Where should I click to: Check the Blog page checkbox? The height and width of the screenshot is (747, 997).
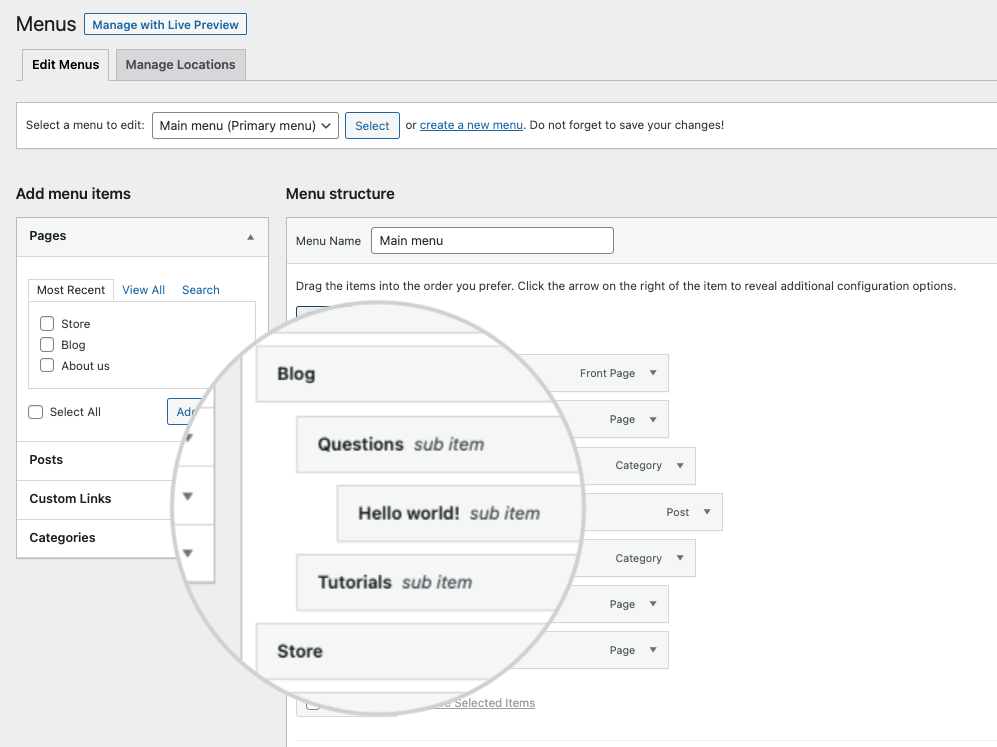click(x=47, y=345)
